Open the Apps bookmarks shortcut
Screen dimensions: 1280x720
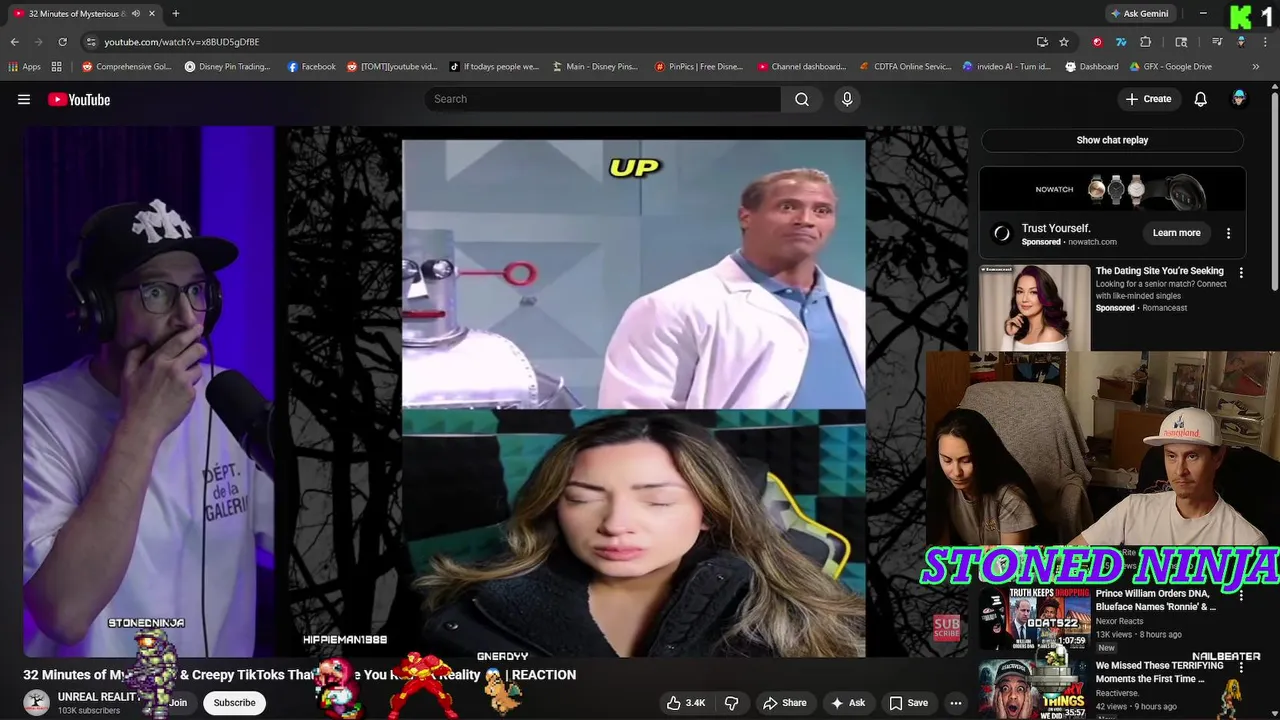[x=24, y=67]
